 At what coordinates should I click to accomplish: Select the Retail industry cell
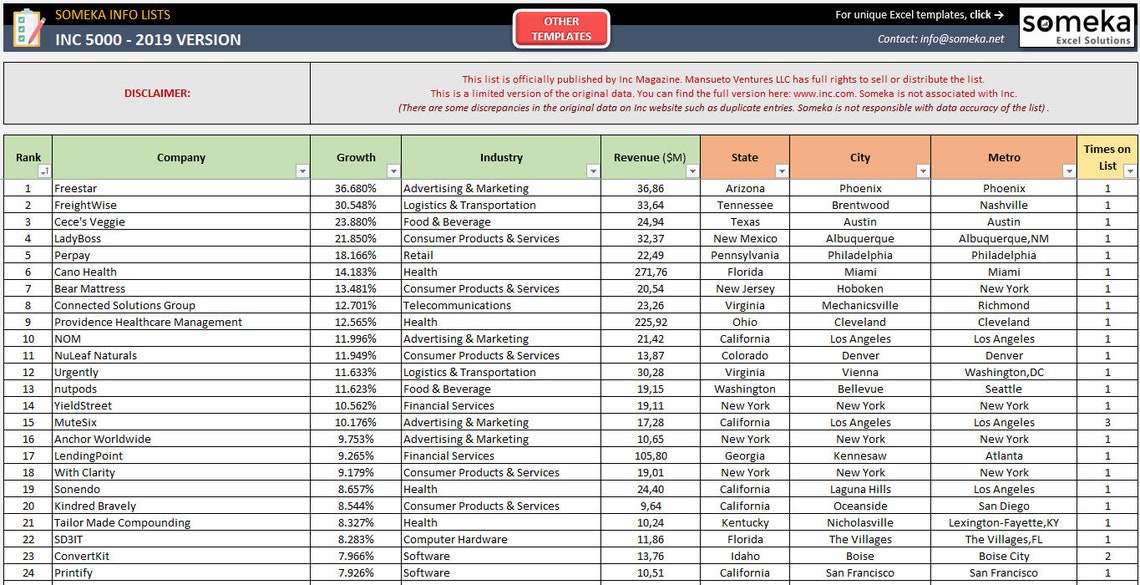pos(501,255)
